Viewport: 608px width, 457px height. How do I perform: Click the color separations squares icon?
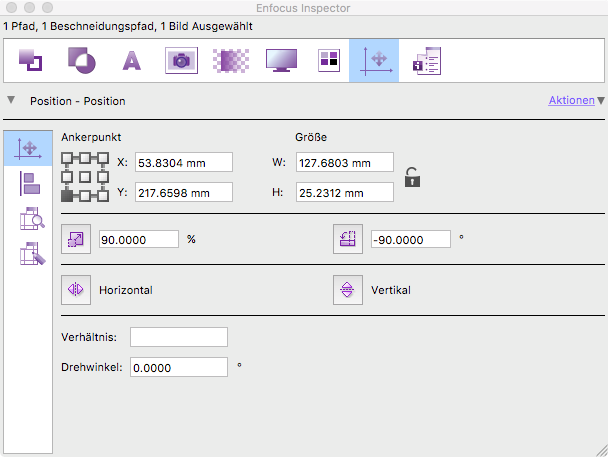pyautogui.click(x=328, y=60)
